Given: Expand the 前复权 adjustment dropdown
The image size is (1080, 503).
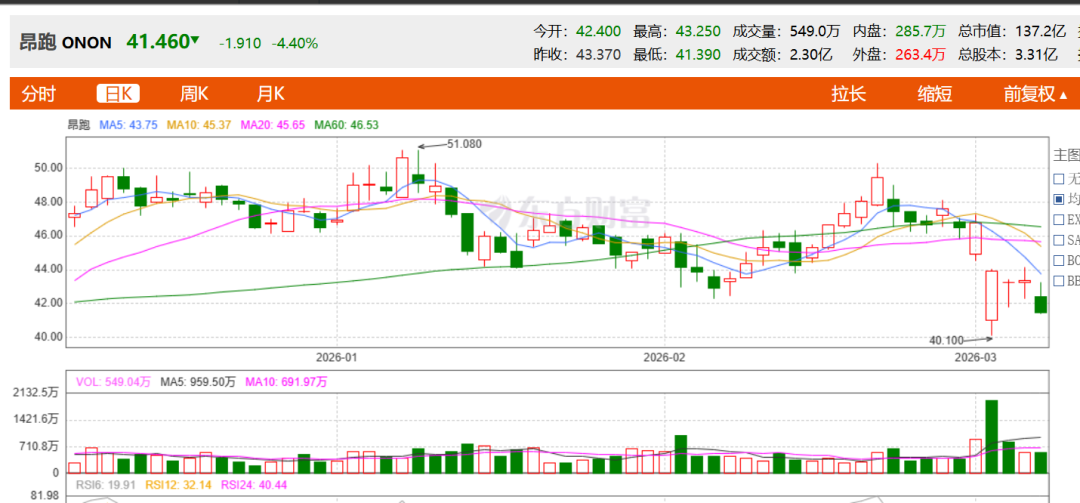Looking at the screenshot, I should pos(1036,94).
